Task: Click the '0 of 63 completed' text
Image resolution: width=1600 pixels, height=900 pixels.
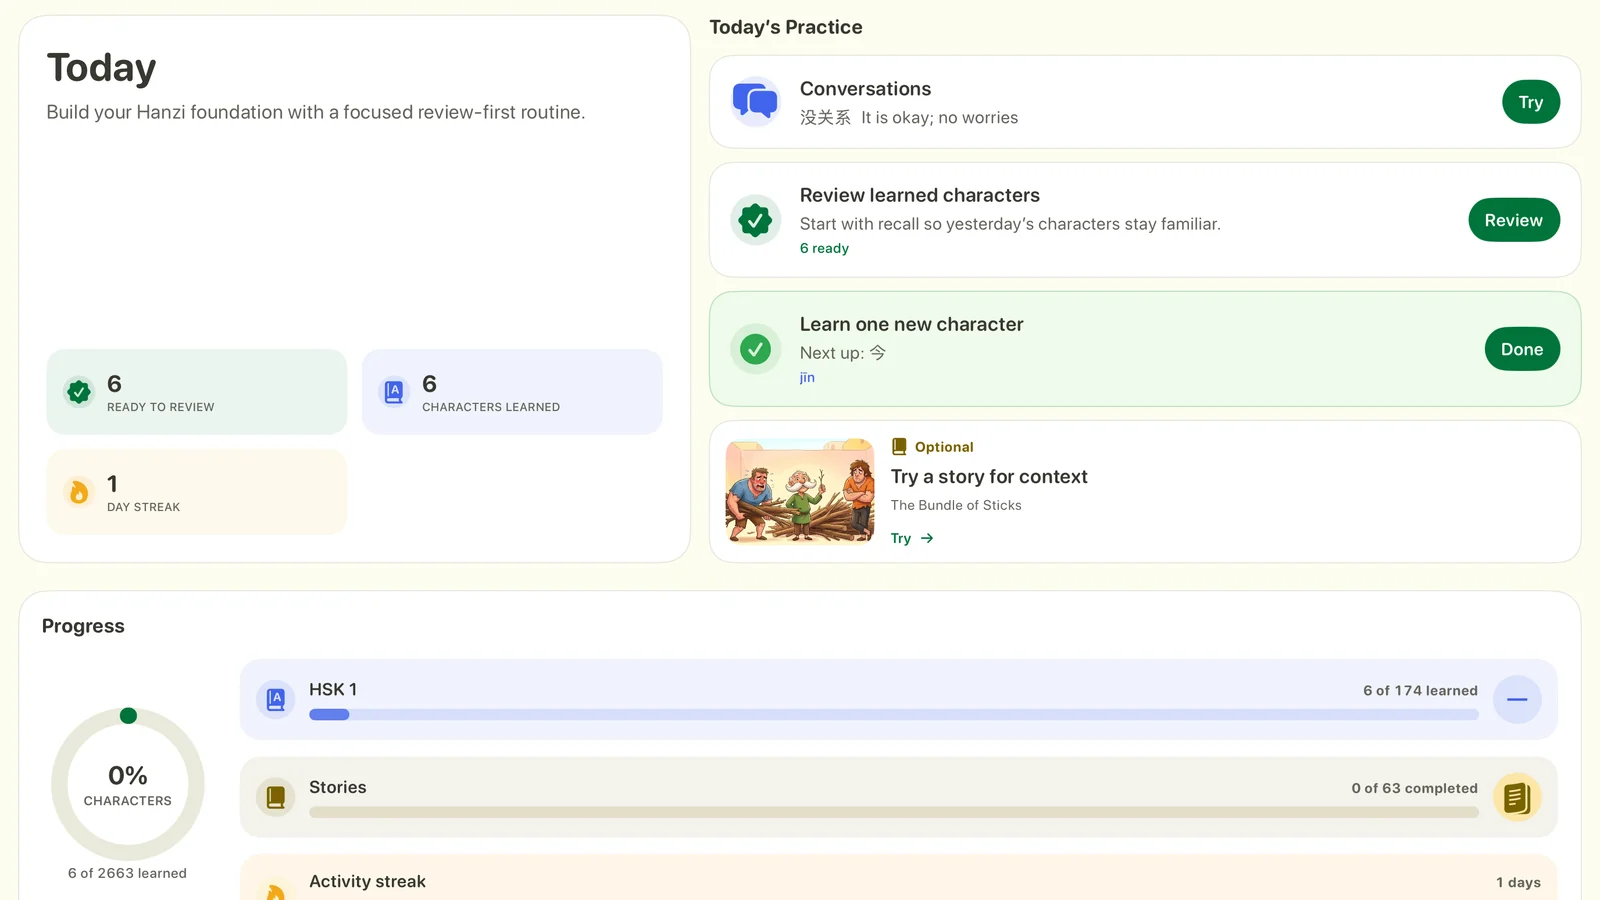Action: point(1414,788)
